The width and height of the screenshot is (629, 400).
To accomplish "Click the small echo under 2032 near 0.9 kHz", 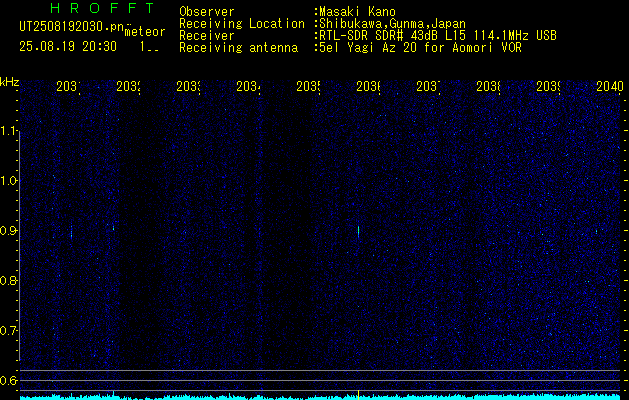I will (x=114, y=228).
